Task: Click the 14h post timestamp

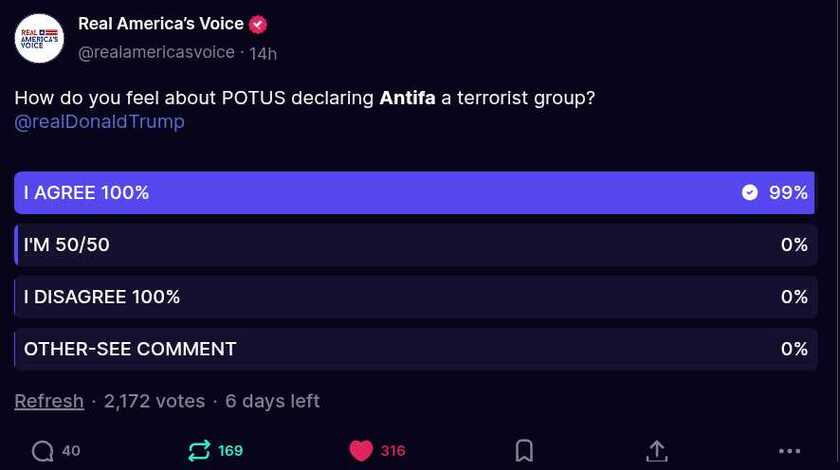Action: [263, 52]
